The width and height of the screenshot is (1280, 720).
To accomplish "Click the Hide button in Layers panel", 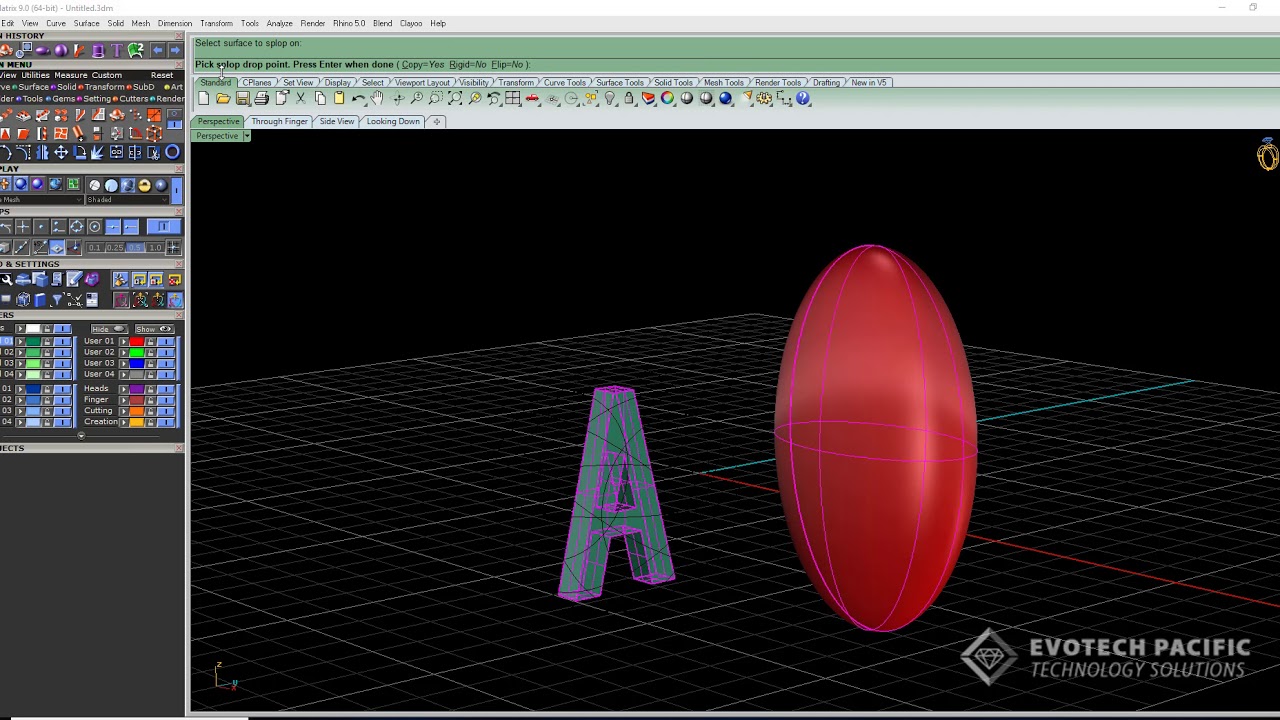I will click(108, 329).
